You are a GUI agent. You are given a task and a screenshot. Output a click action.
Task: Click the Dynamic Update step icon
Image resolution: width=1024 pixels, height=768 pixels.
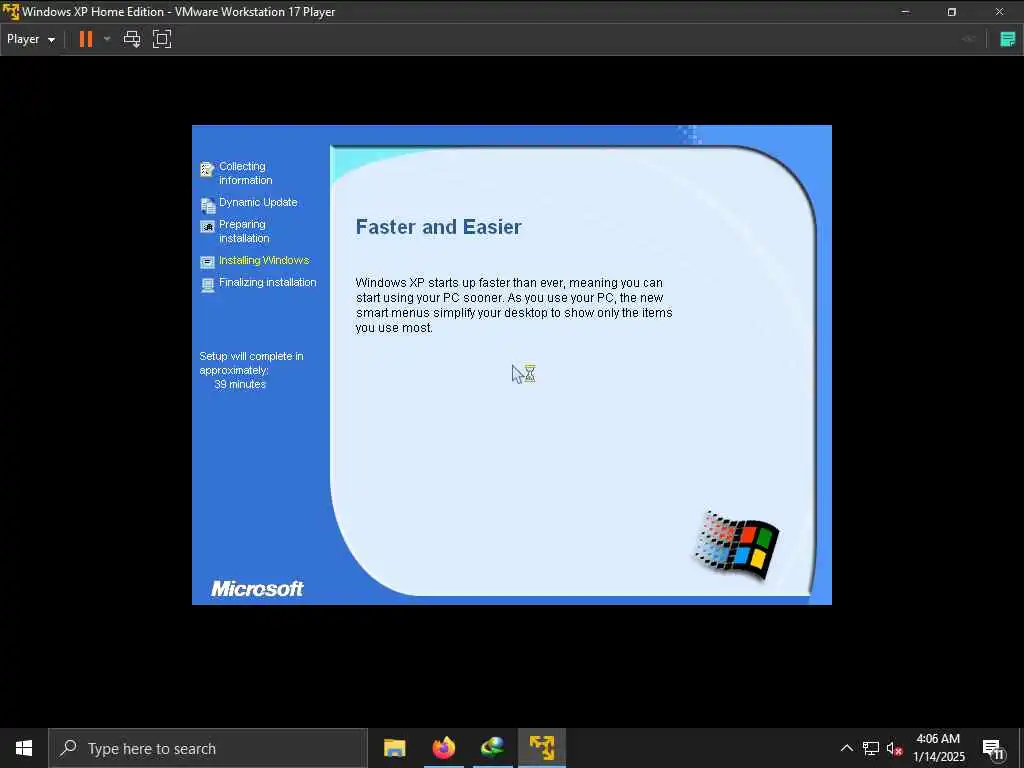pos(208,205)
